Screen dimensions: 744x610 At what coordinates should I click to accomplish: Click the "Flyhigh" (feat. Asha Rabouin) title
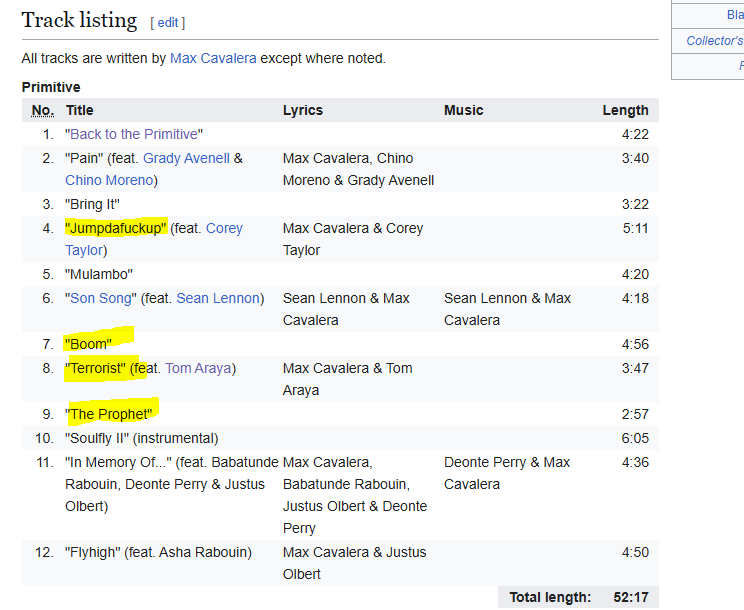click(x=158, y=553)
